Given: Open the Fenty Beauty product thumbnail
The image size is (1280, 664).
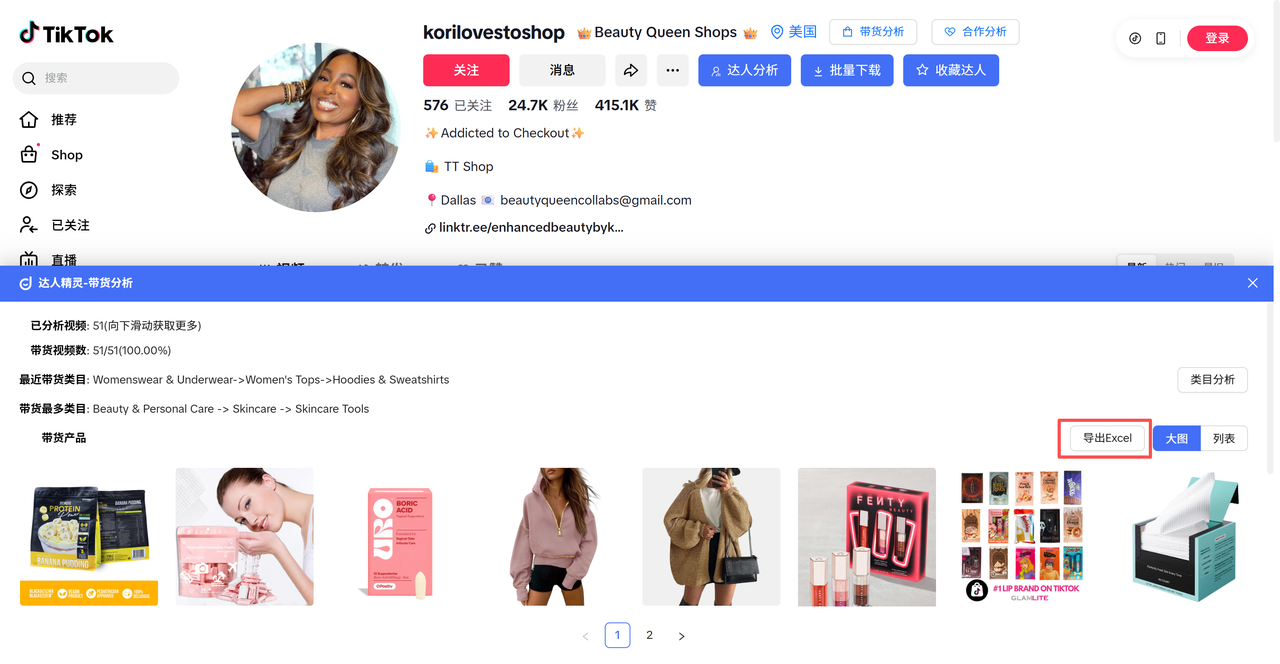Looking at the screenshot, I should coord(867,537).
